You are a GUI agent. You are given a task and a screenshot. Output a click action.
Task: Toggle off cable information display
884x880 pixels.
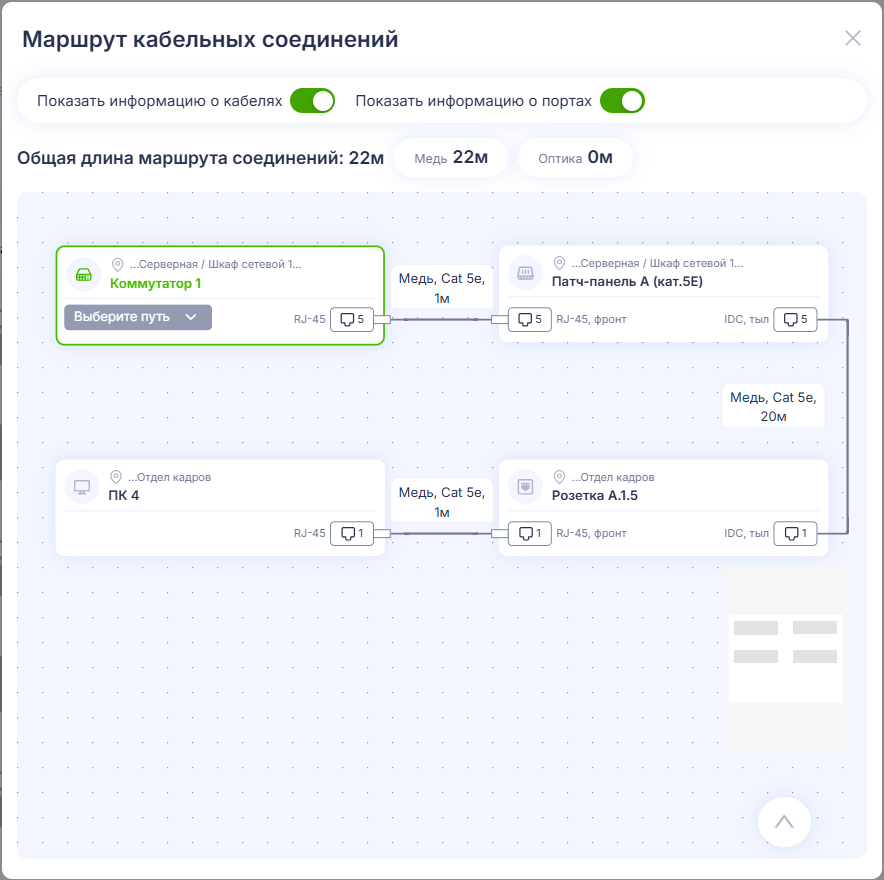click(x=312, y=101)
